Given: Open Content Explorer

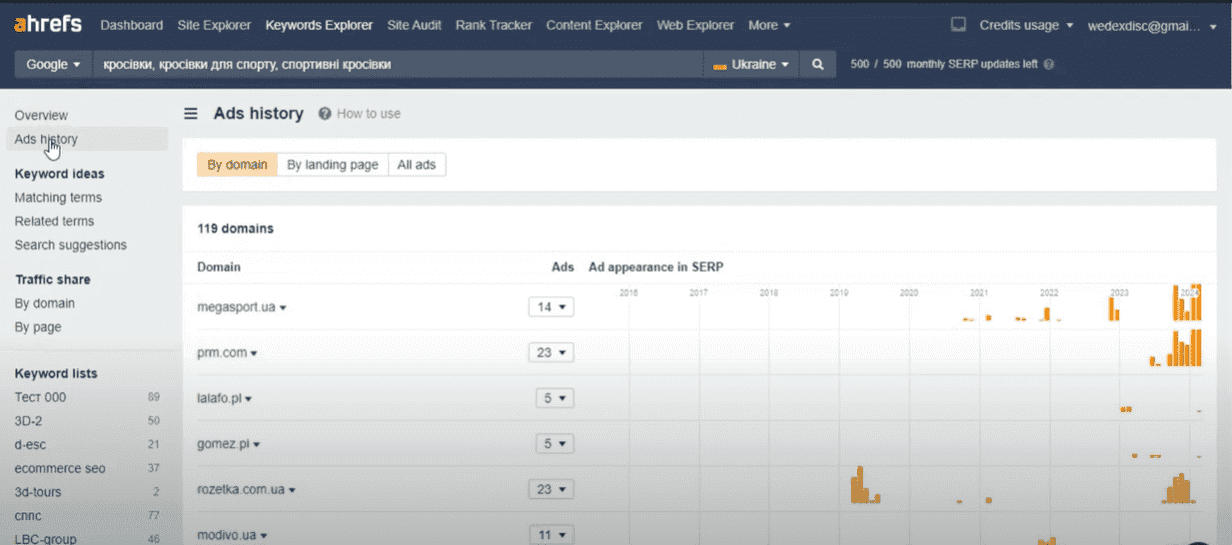Looking at the screenshot, I should coord(594,25).
